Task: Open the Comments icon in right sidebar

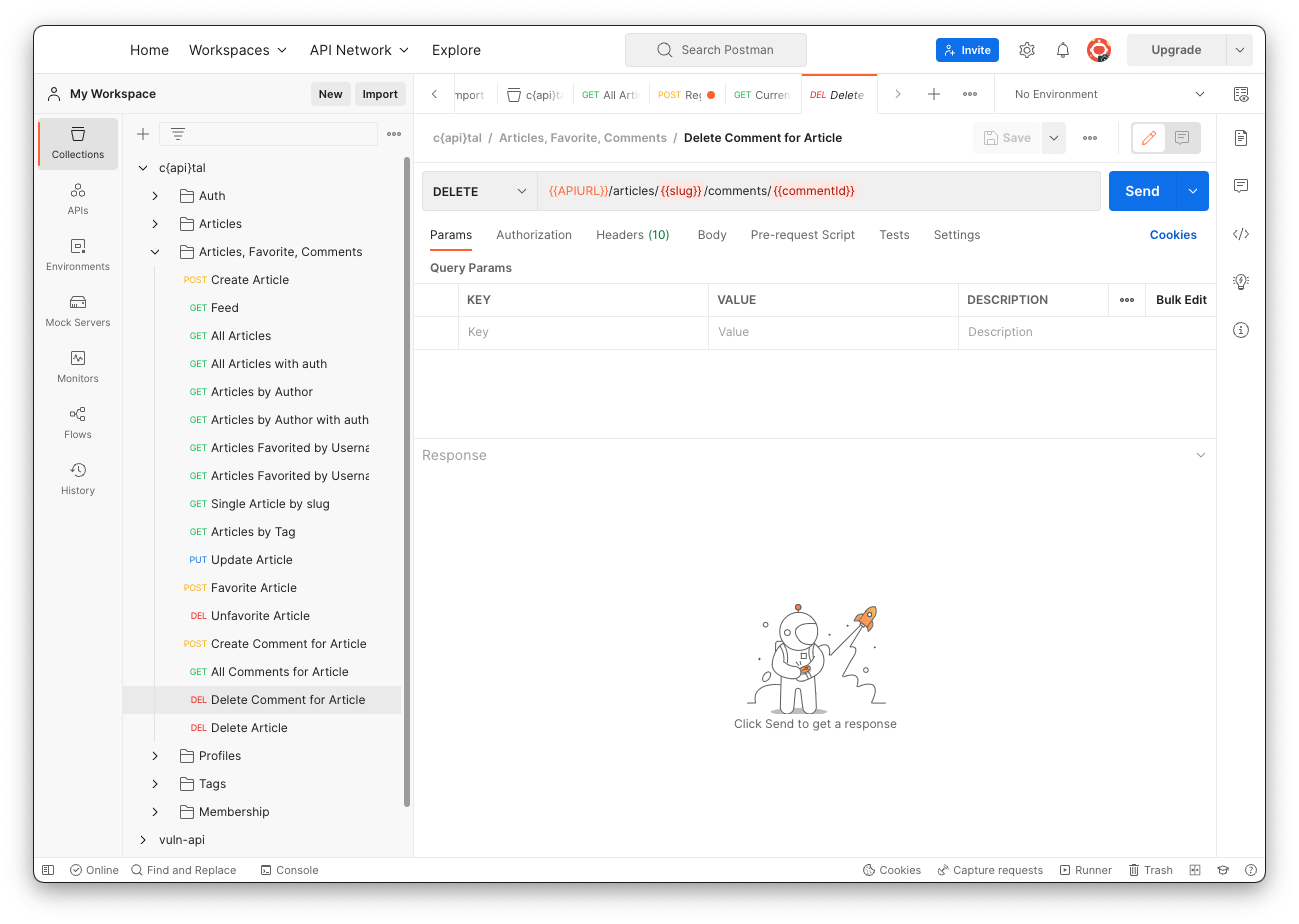Action: point(1241,186)
